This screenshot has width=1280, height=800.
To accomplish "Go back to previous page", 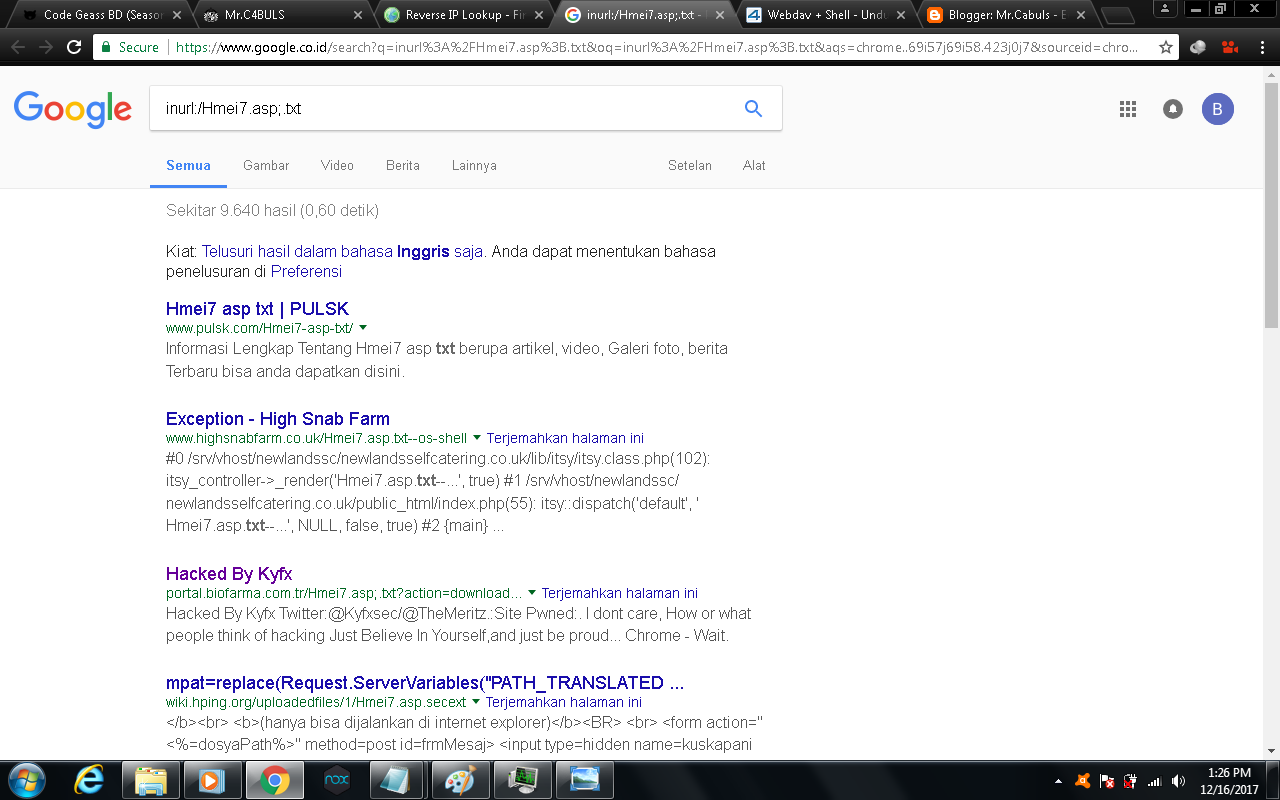I will pos(18,47).
